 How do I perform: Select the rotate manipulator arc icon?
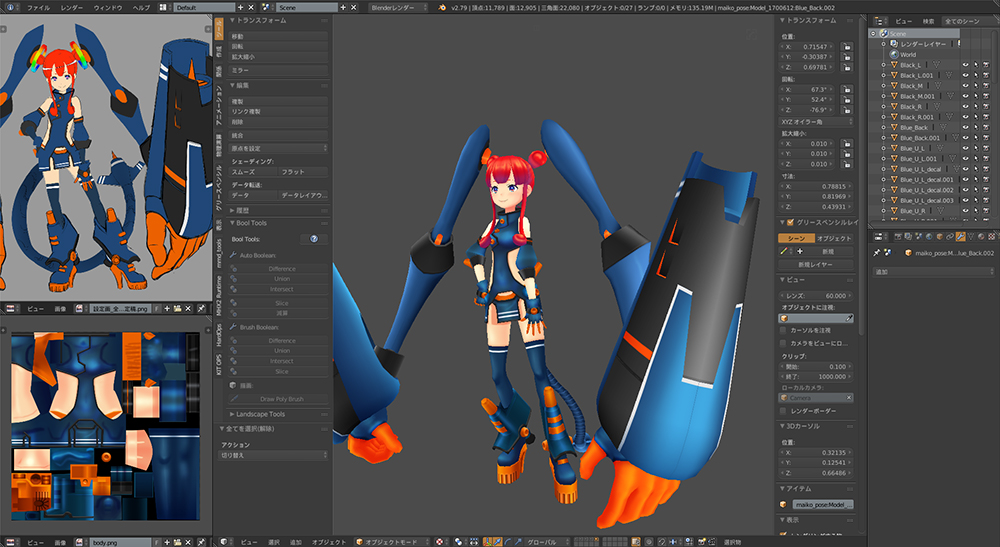(508, 542)
